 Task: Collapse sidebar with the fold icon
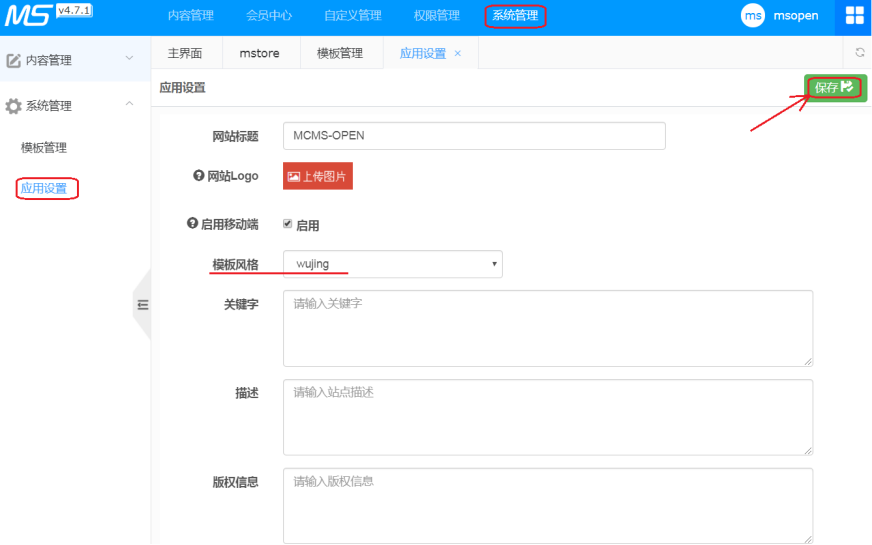(143, 305)
